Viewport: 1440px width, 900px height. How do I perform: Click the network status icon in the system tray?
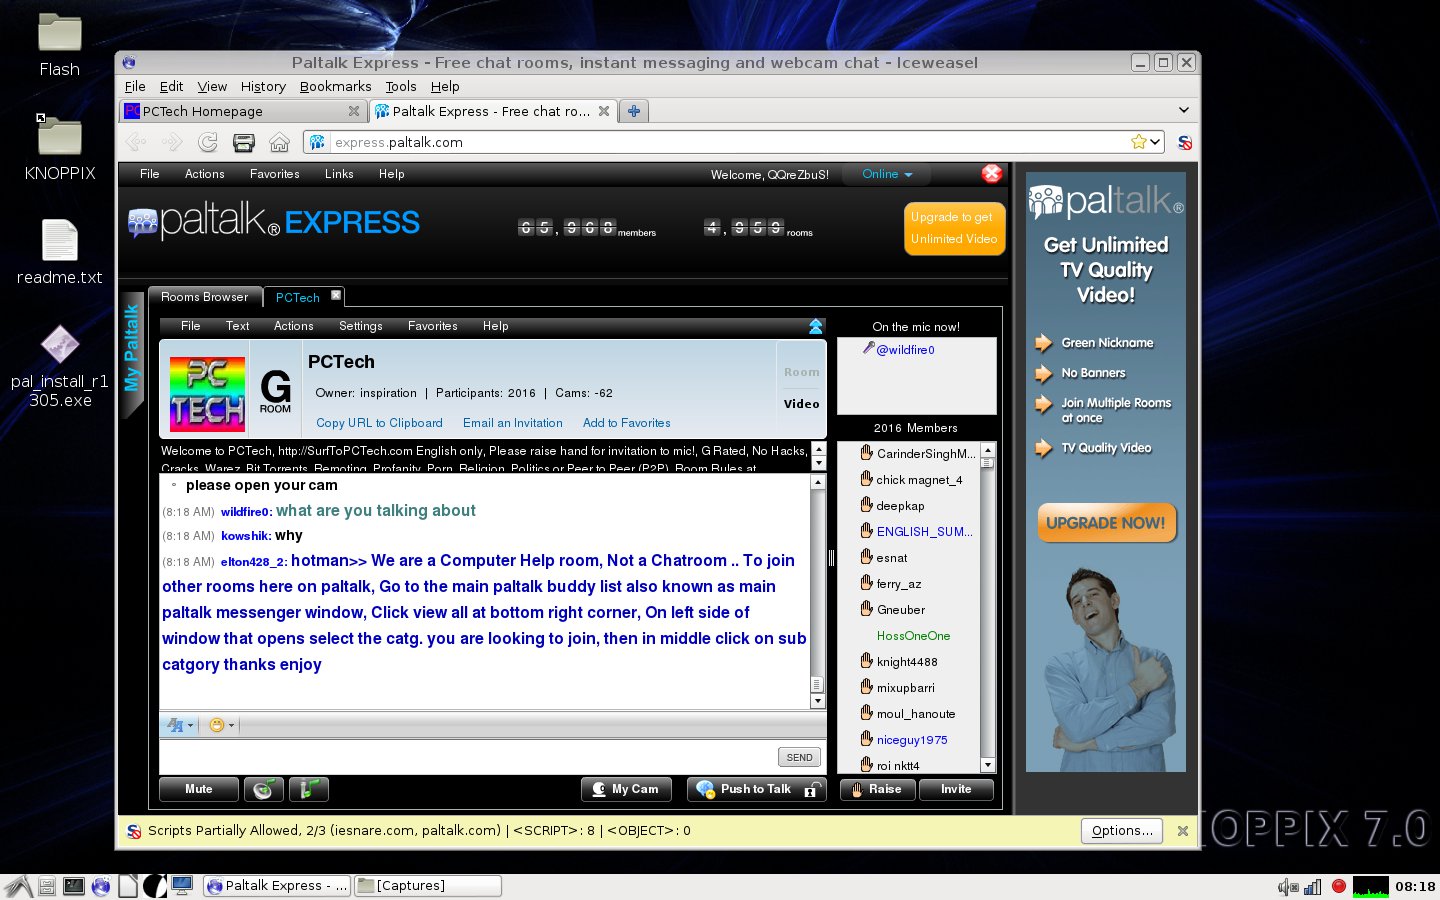(1313, 886)
